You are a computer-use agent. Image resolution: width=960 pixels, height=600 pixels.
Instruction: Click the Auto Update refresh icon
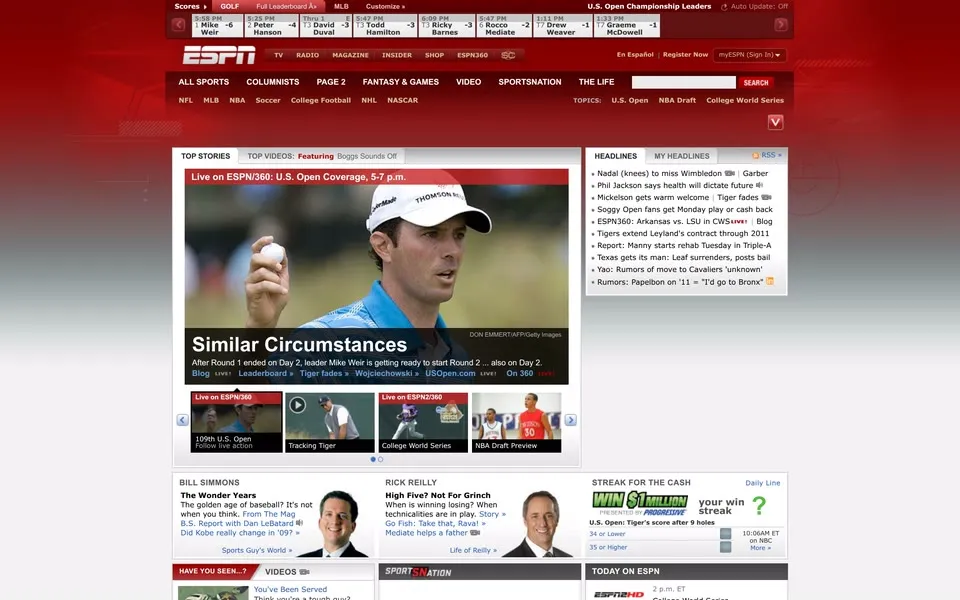pyautogui.click(x=724, y=7)
